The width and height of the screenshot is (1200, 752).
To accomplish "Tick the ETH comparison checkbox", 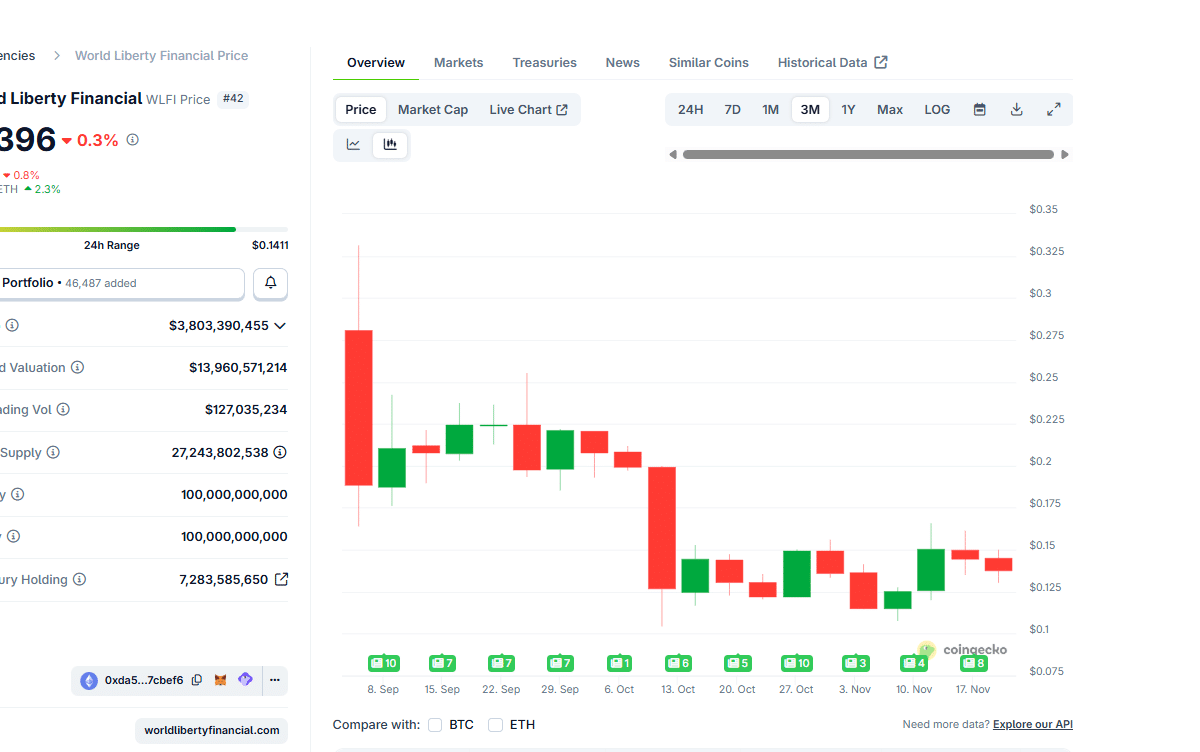I will pos(495,725).
